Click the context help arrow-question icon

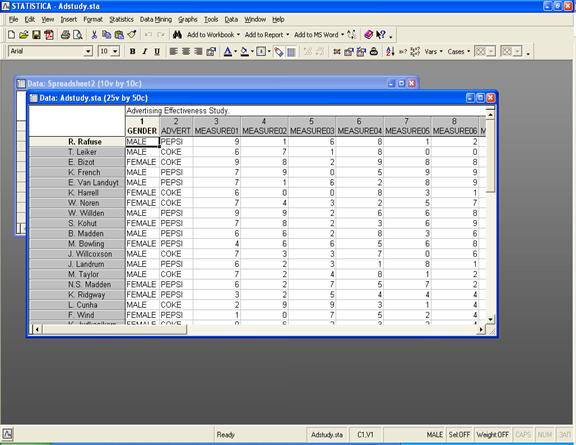pyautogui.click(x=381, y=35)
